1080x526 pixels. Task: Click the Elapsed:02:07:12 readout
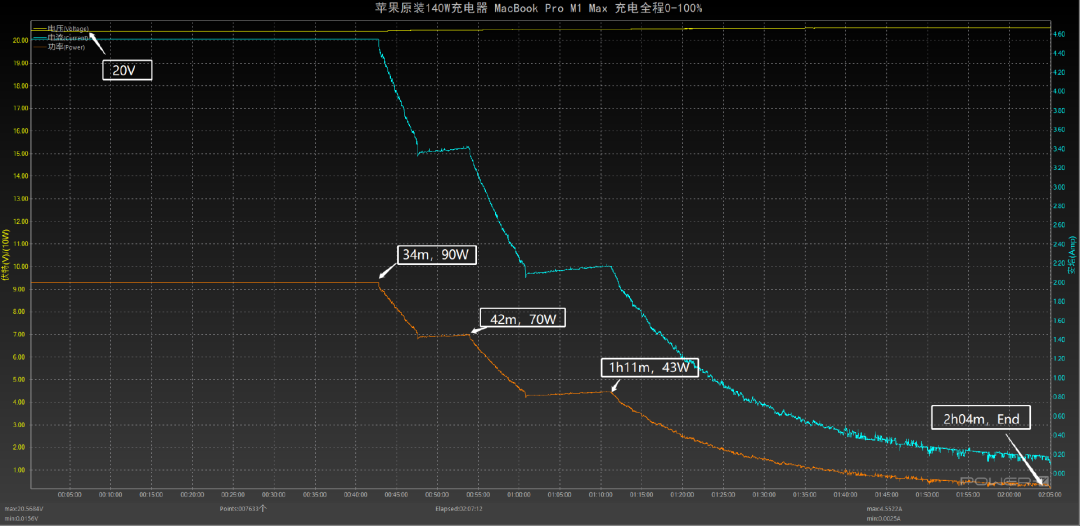click(458, 509)
